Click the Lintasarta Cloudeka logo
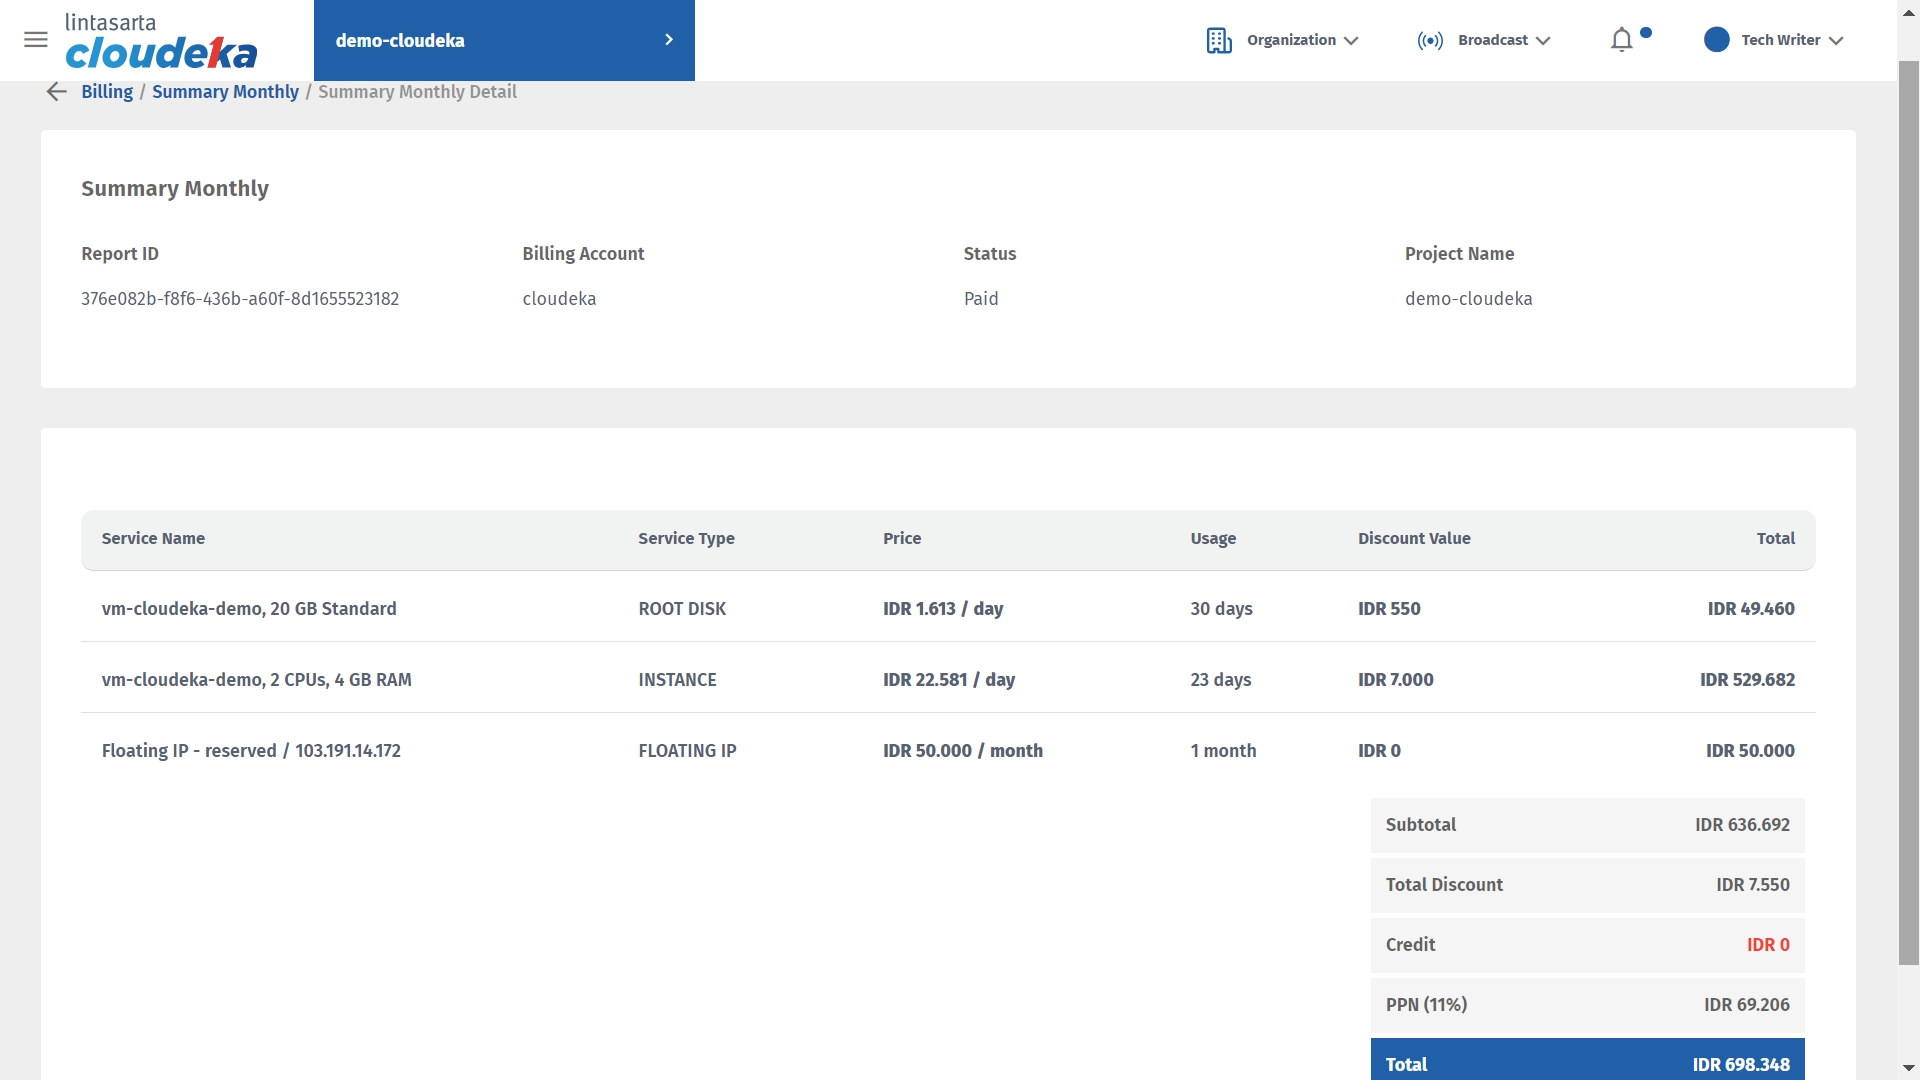The image size is (1920, 1080). [160, 41]
